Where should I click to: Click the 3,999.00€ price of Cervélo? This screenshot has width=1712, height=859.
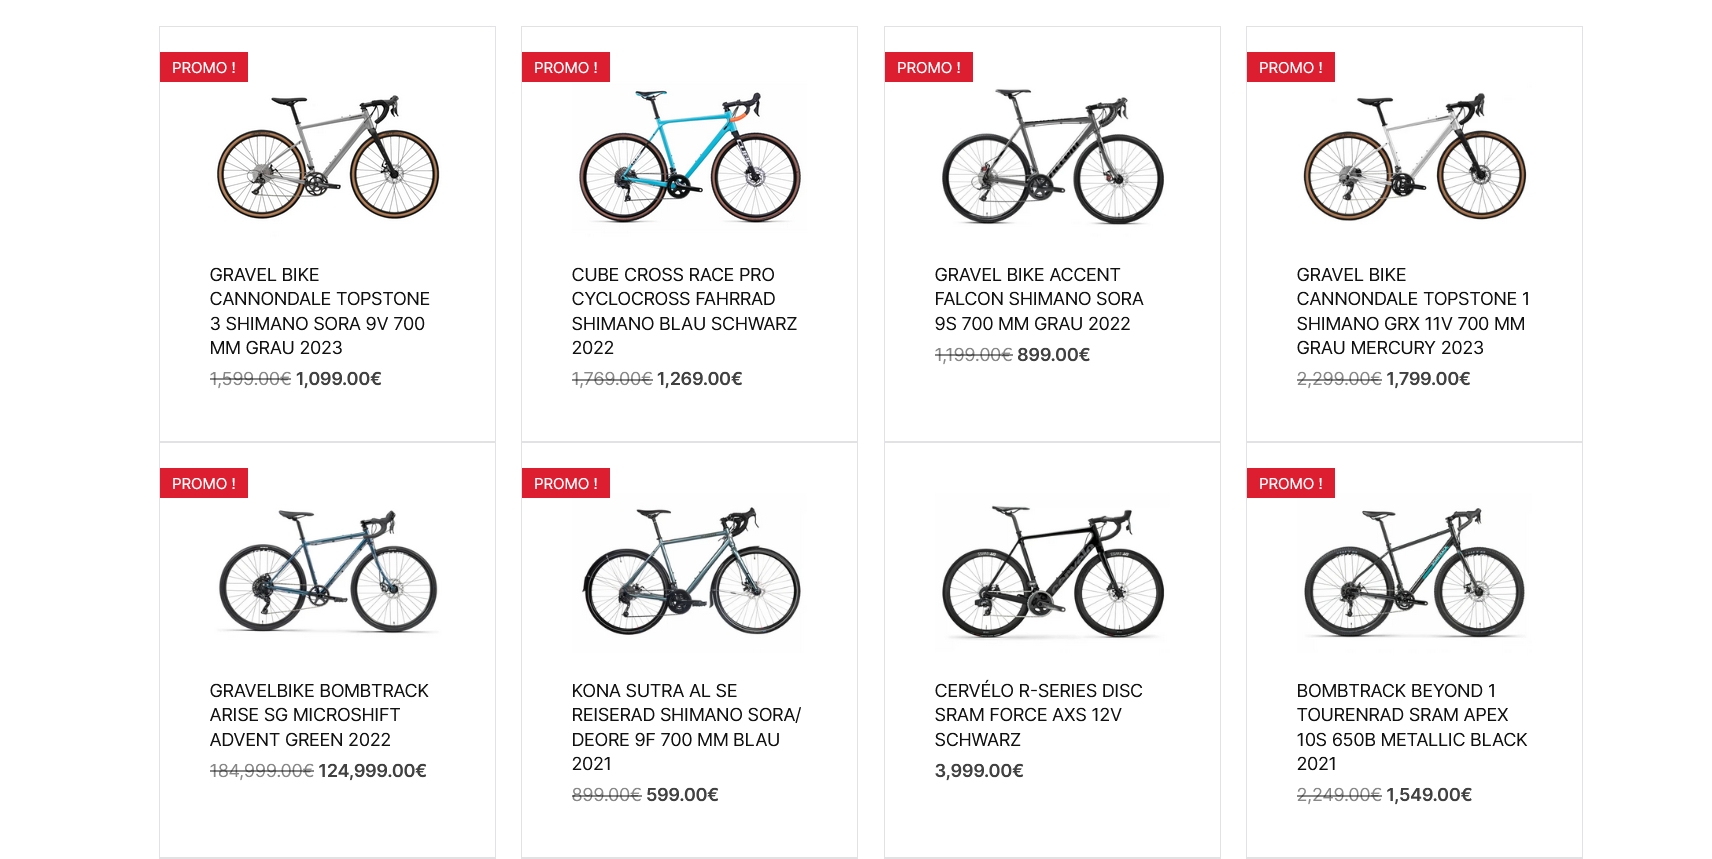click(979, 770)
